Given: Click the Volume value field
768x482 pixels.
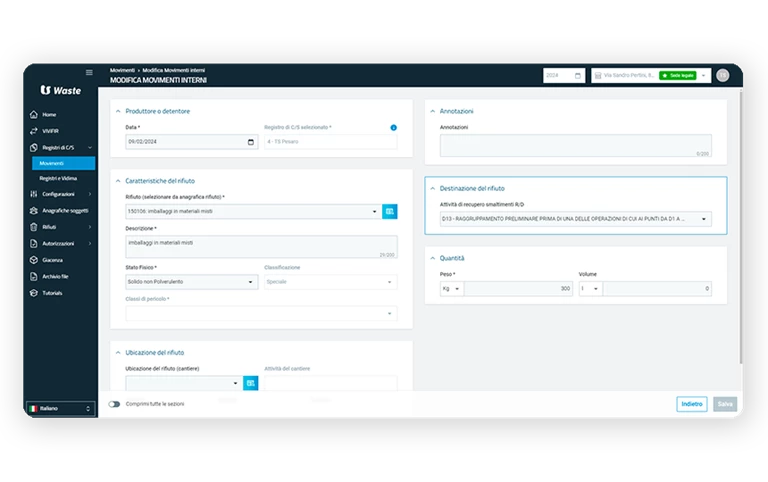Looking at the screenshot, I should click(657, 289).
